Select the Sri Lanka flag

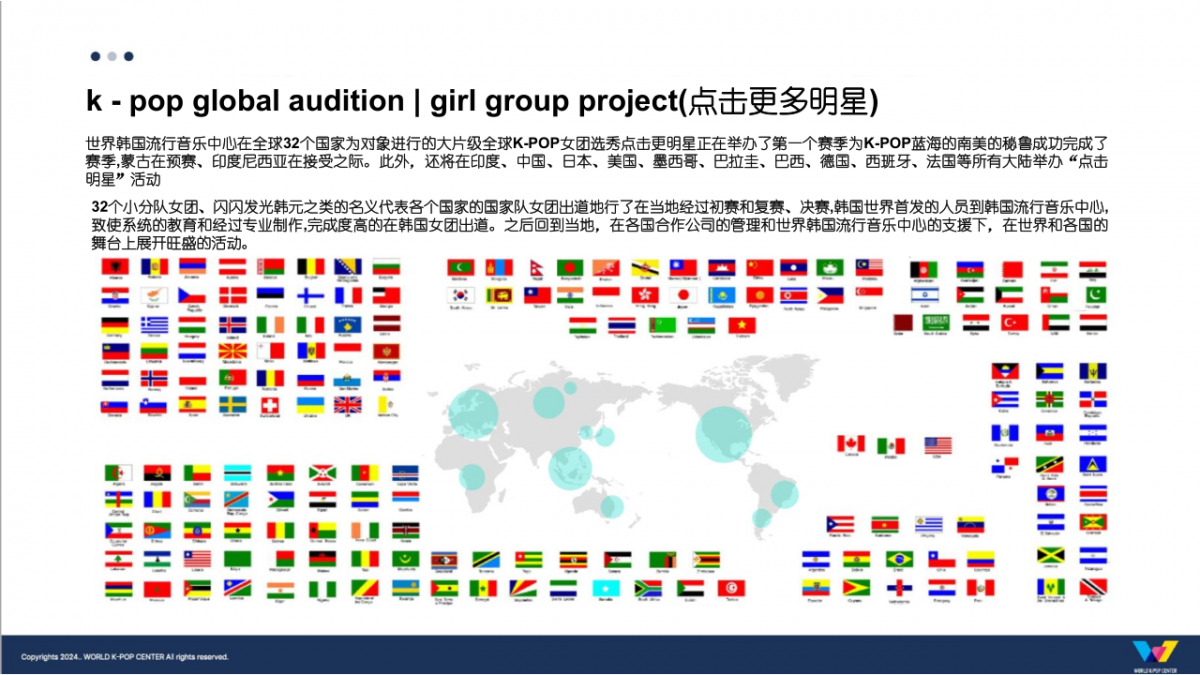click(498, 295)
